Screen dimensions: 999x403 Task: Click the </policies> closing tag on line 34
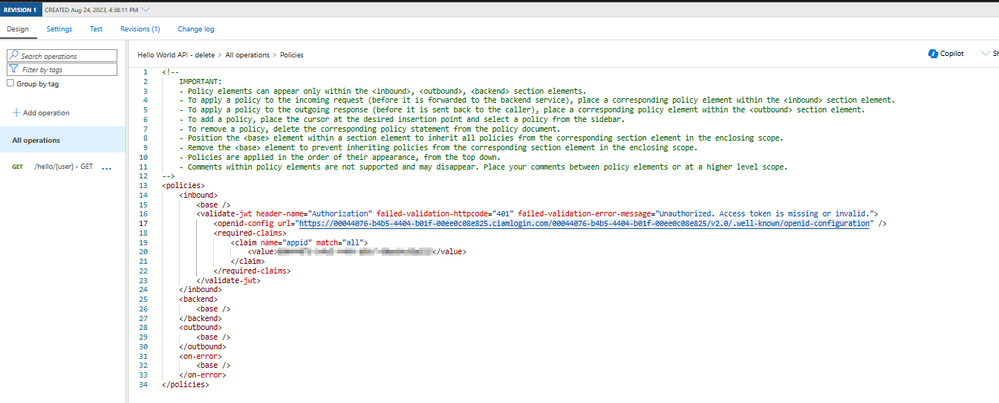[x=185, y=385]
